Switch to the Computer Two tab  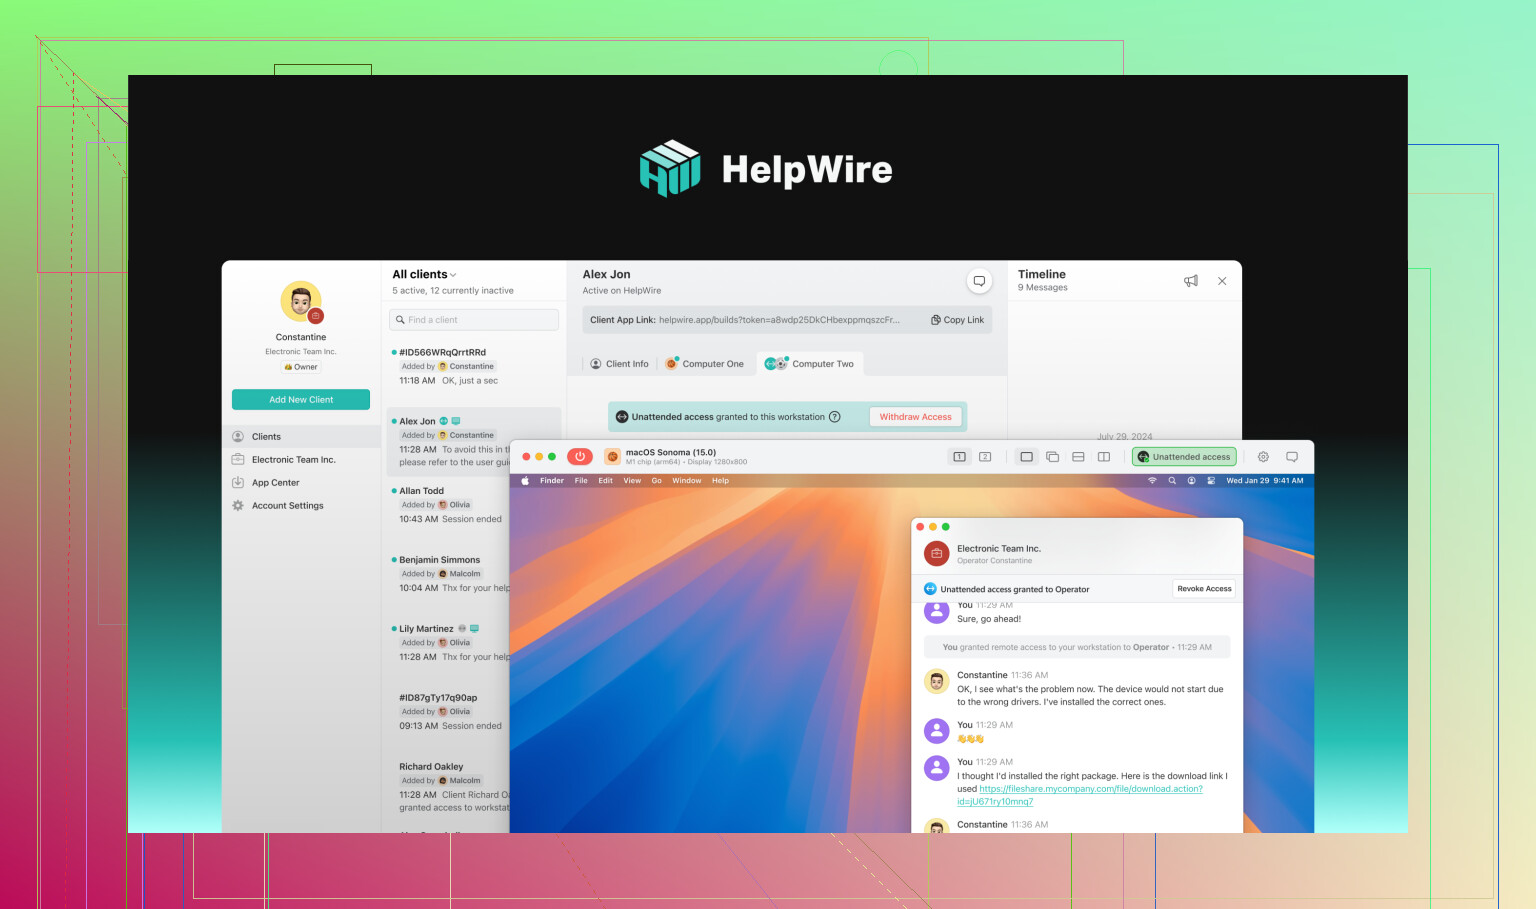[x=810, y=364]
